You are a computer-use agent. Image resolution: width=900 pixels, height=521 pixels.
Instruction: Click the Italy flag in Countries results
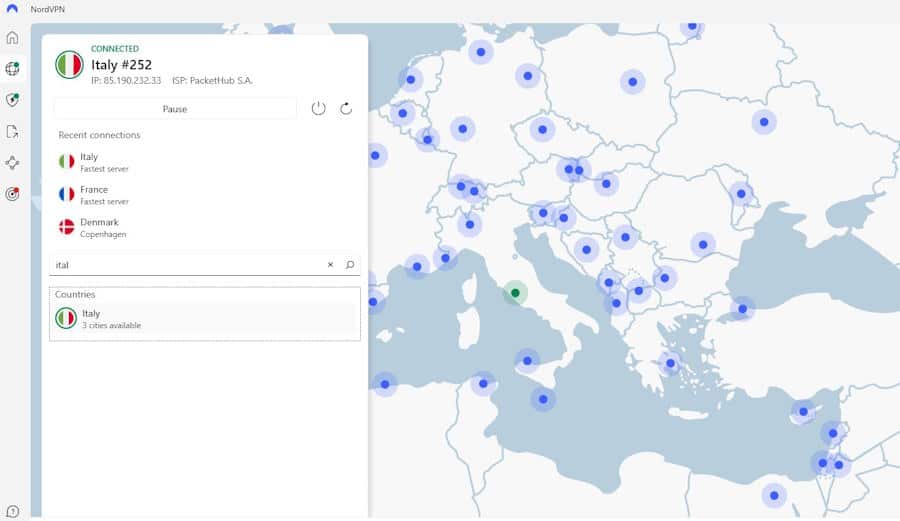(66, 318)
